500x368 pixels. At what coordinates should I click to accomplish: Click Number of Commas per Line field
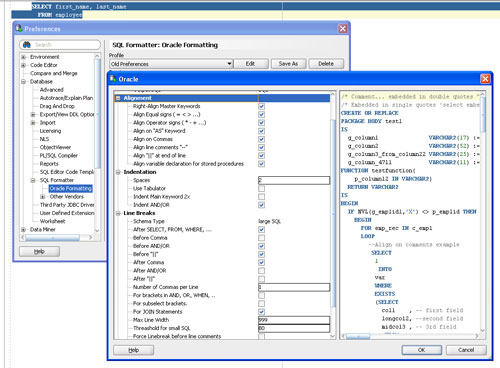tap(294, 287)
